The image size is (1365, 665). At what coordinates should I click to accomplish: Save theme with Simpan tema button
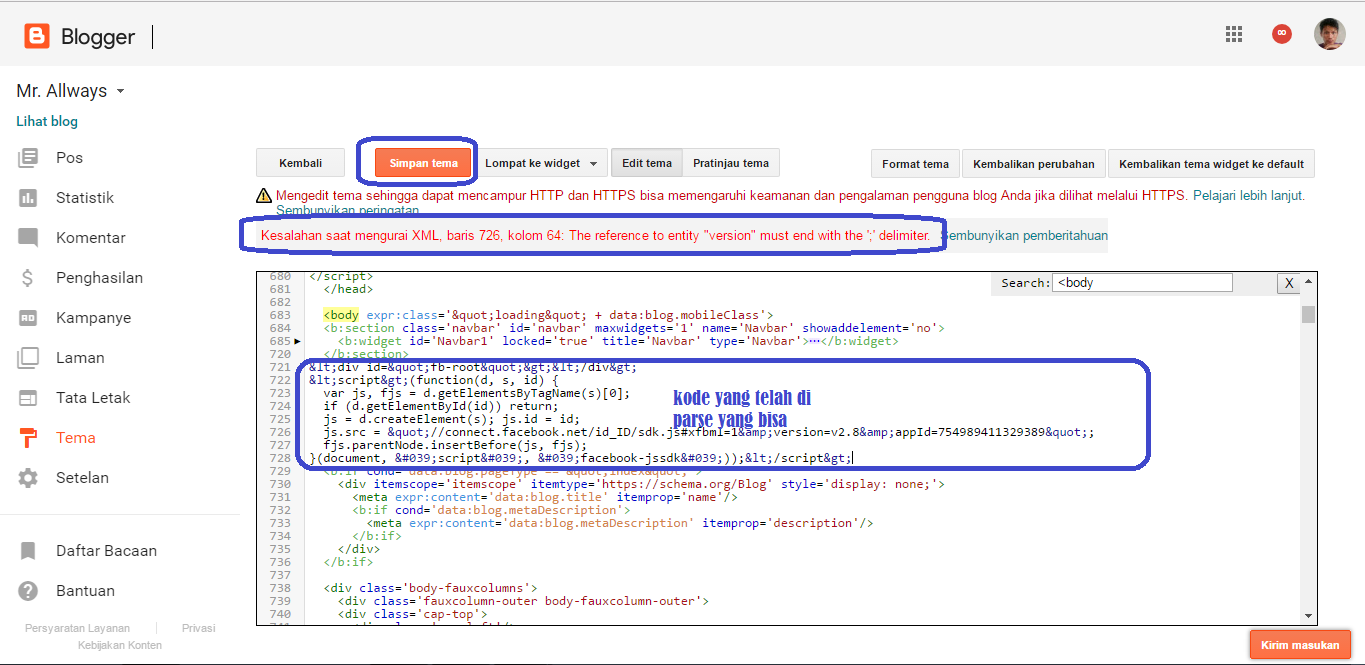pos(423,163)
